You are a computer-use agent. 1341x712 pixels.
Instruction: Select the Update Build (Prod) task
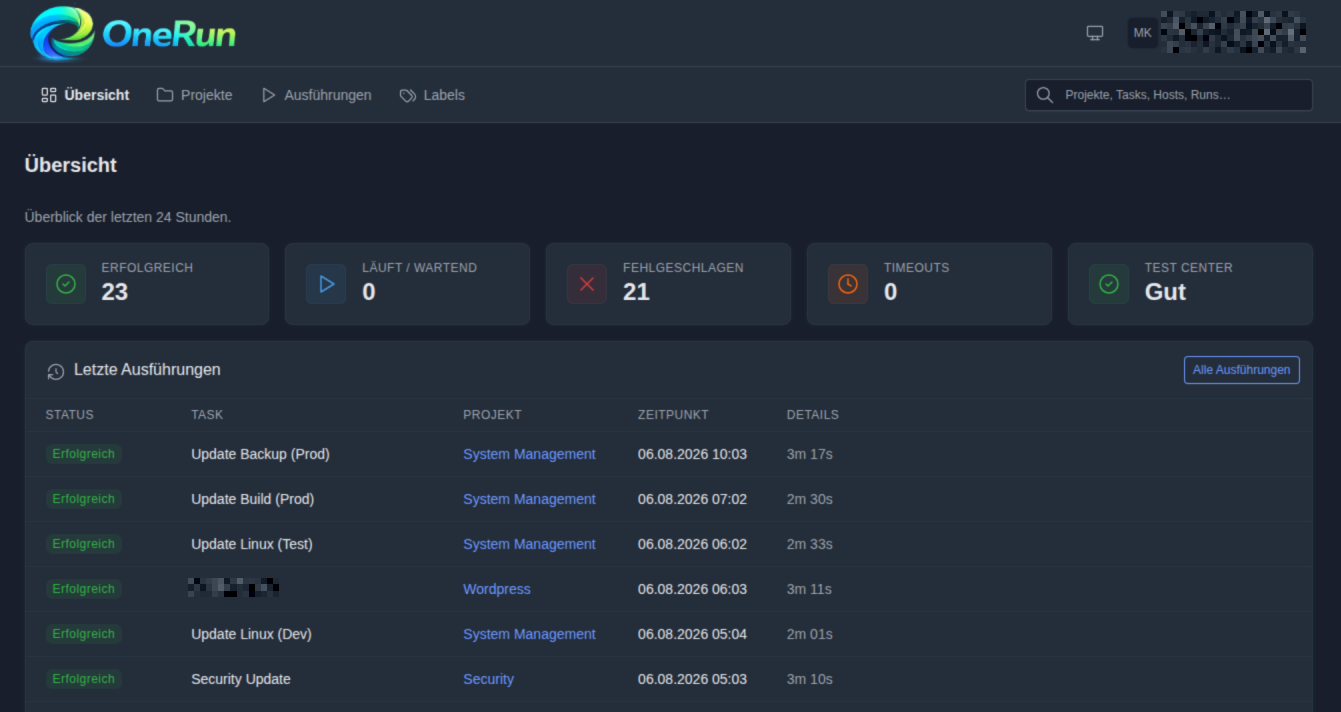(x=253, y=499)
